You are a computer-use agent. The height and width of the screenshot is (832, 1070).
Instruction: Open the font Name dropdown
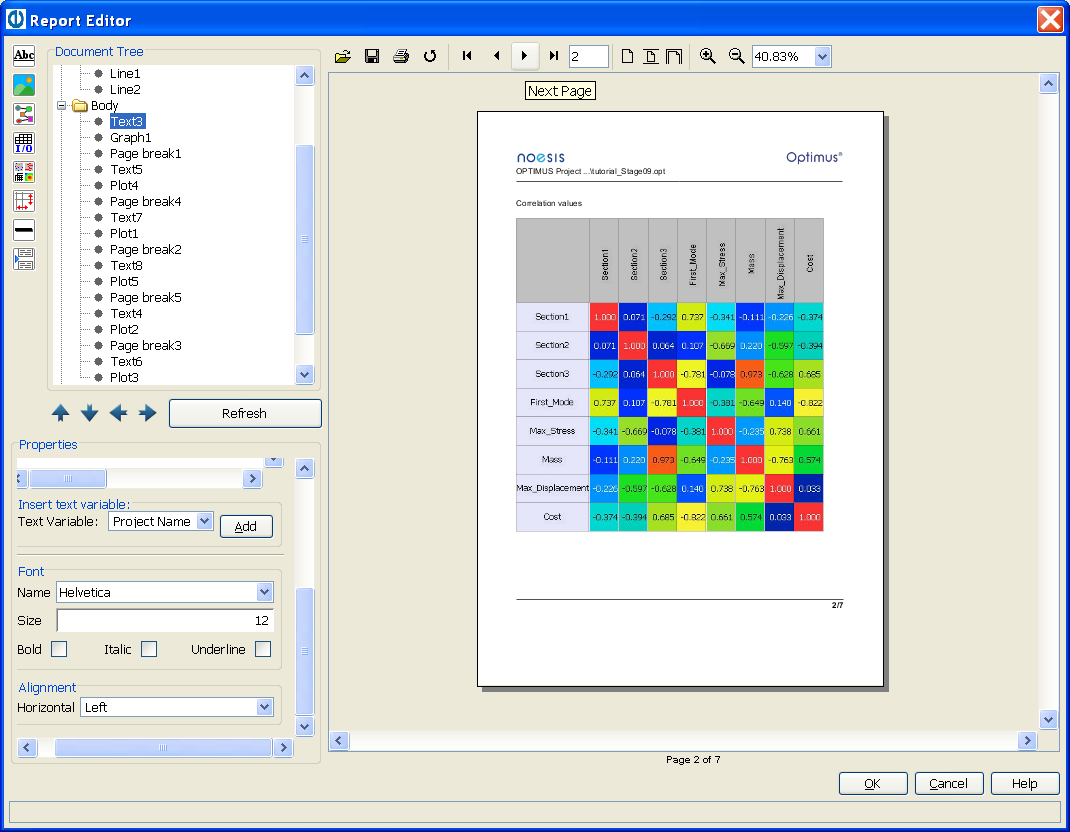tap(264, 592)
